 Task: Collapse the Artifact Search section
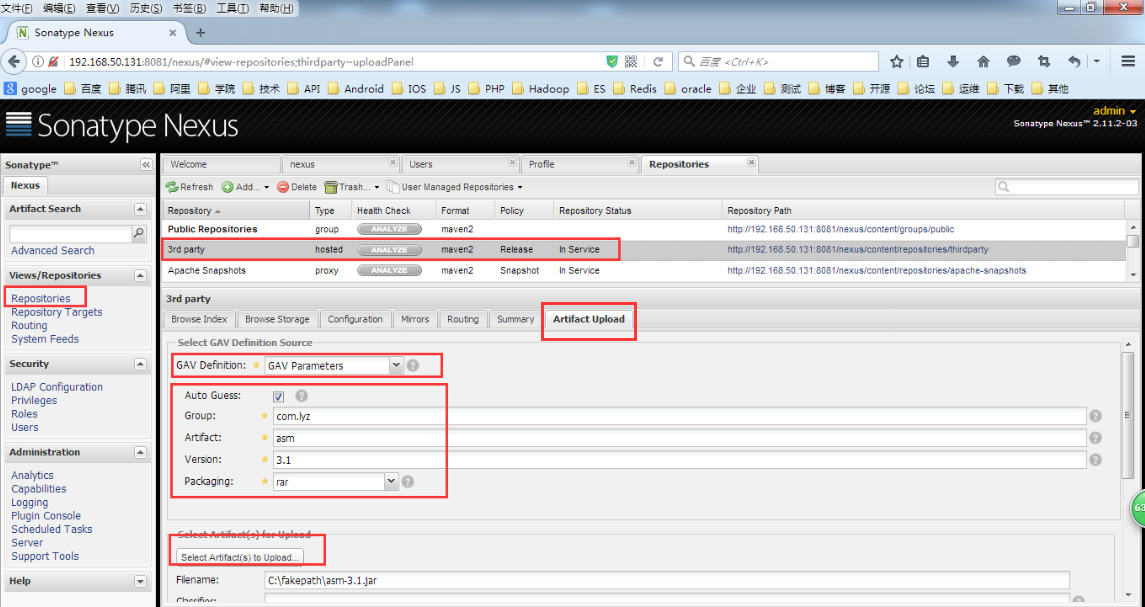click(x=140, y=210)
